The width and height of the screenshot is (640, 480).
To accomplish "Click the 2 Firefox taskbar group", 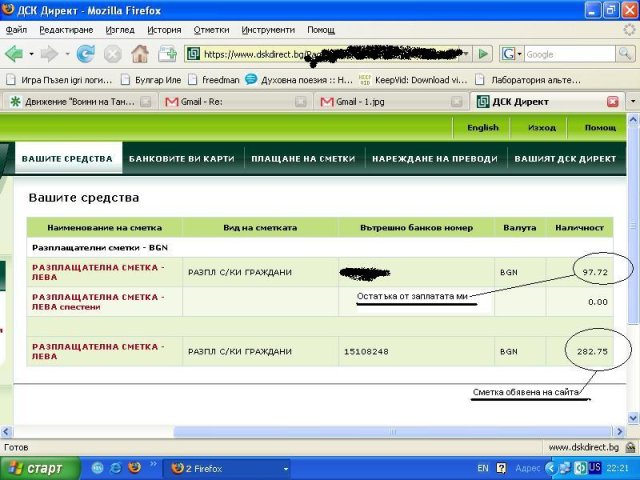I will pos(227,469).
